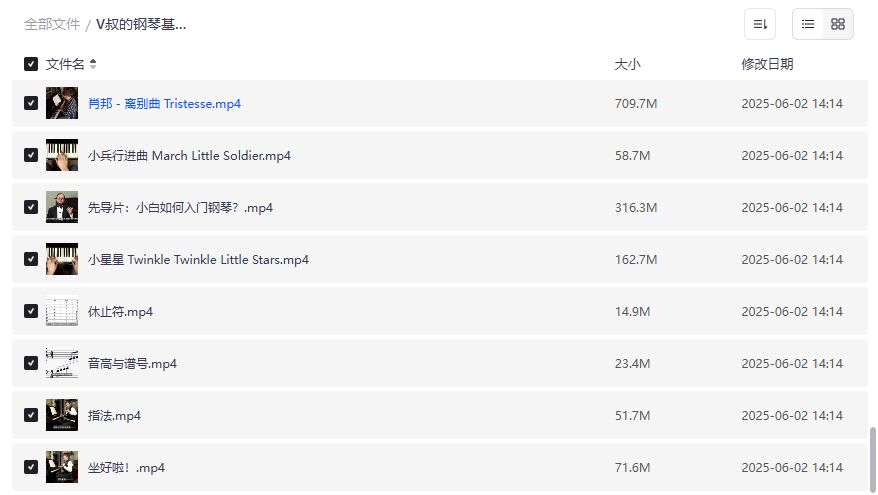Toggle the select-all files checkbox
This screenshot has width=878, height=495.
tap(31, 64)
